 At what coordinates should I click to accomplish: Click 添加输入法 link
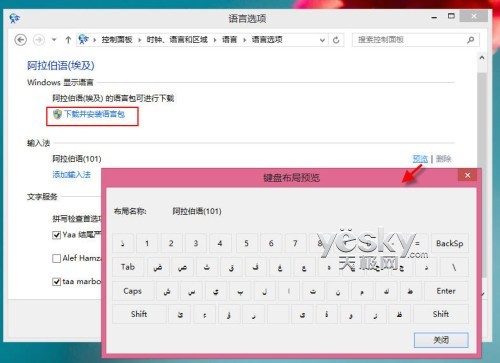pyautogui.click(x=71, y=174)
